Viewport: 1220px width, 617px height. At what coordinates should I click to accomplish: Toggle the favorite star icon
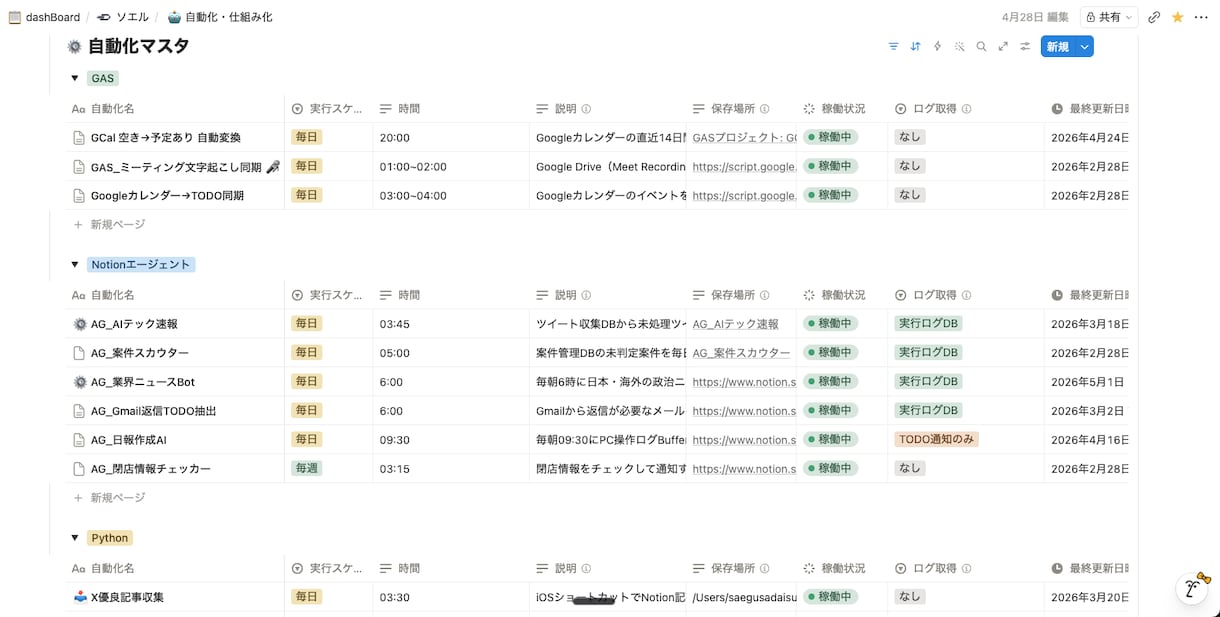pos(1177,17)
